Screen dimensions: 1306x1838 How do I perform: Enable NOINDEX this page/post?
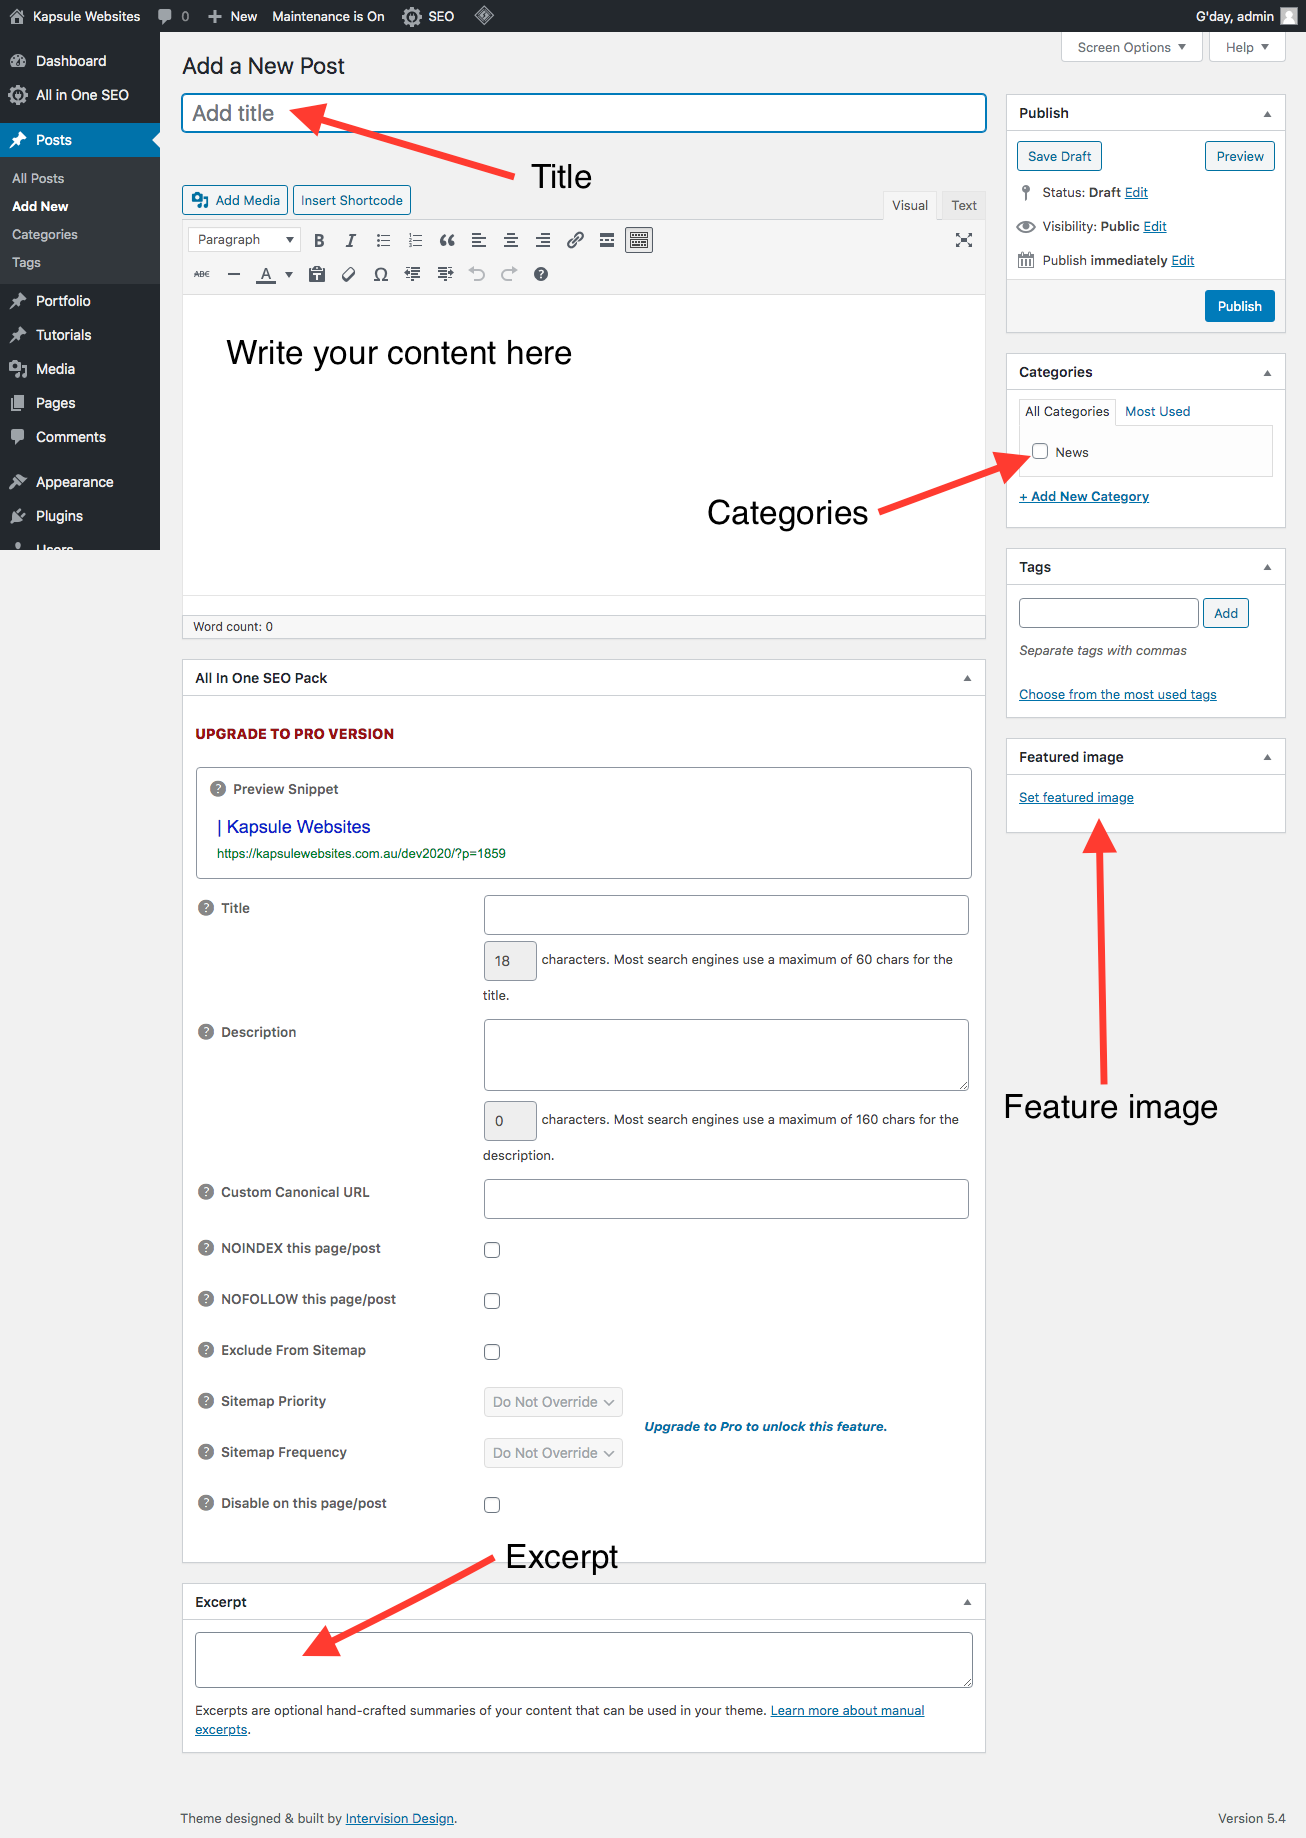[491, 1249]
